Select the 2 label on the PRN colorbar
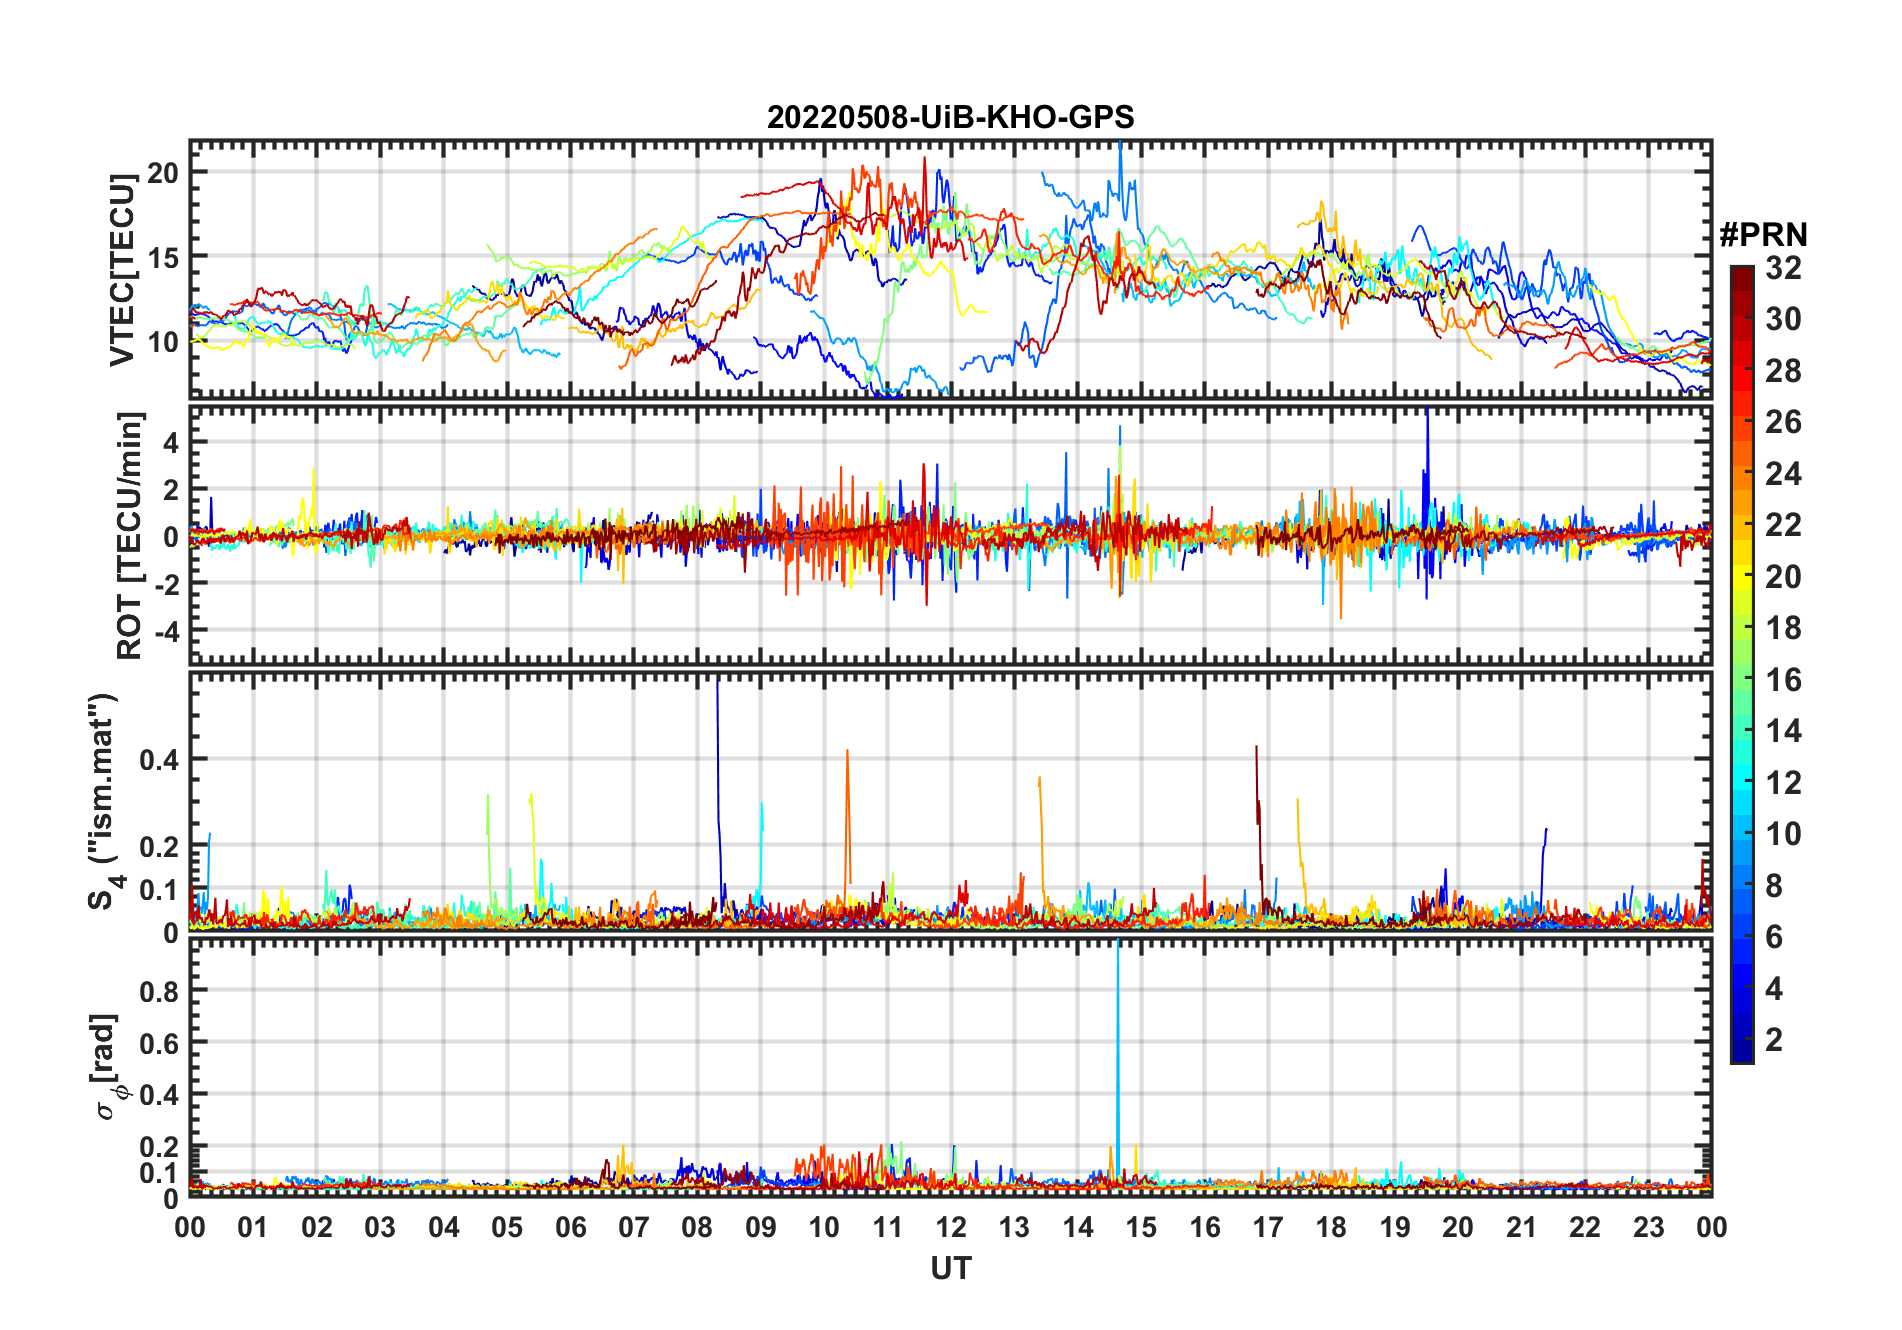1902x1330 pixels. tap(1774, 1040)
